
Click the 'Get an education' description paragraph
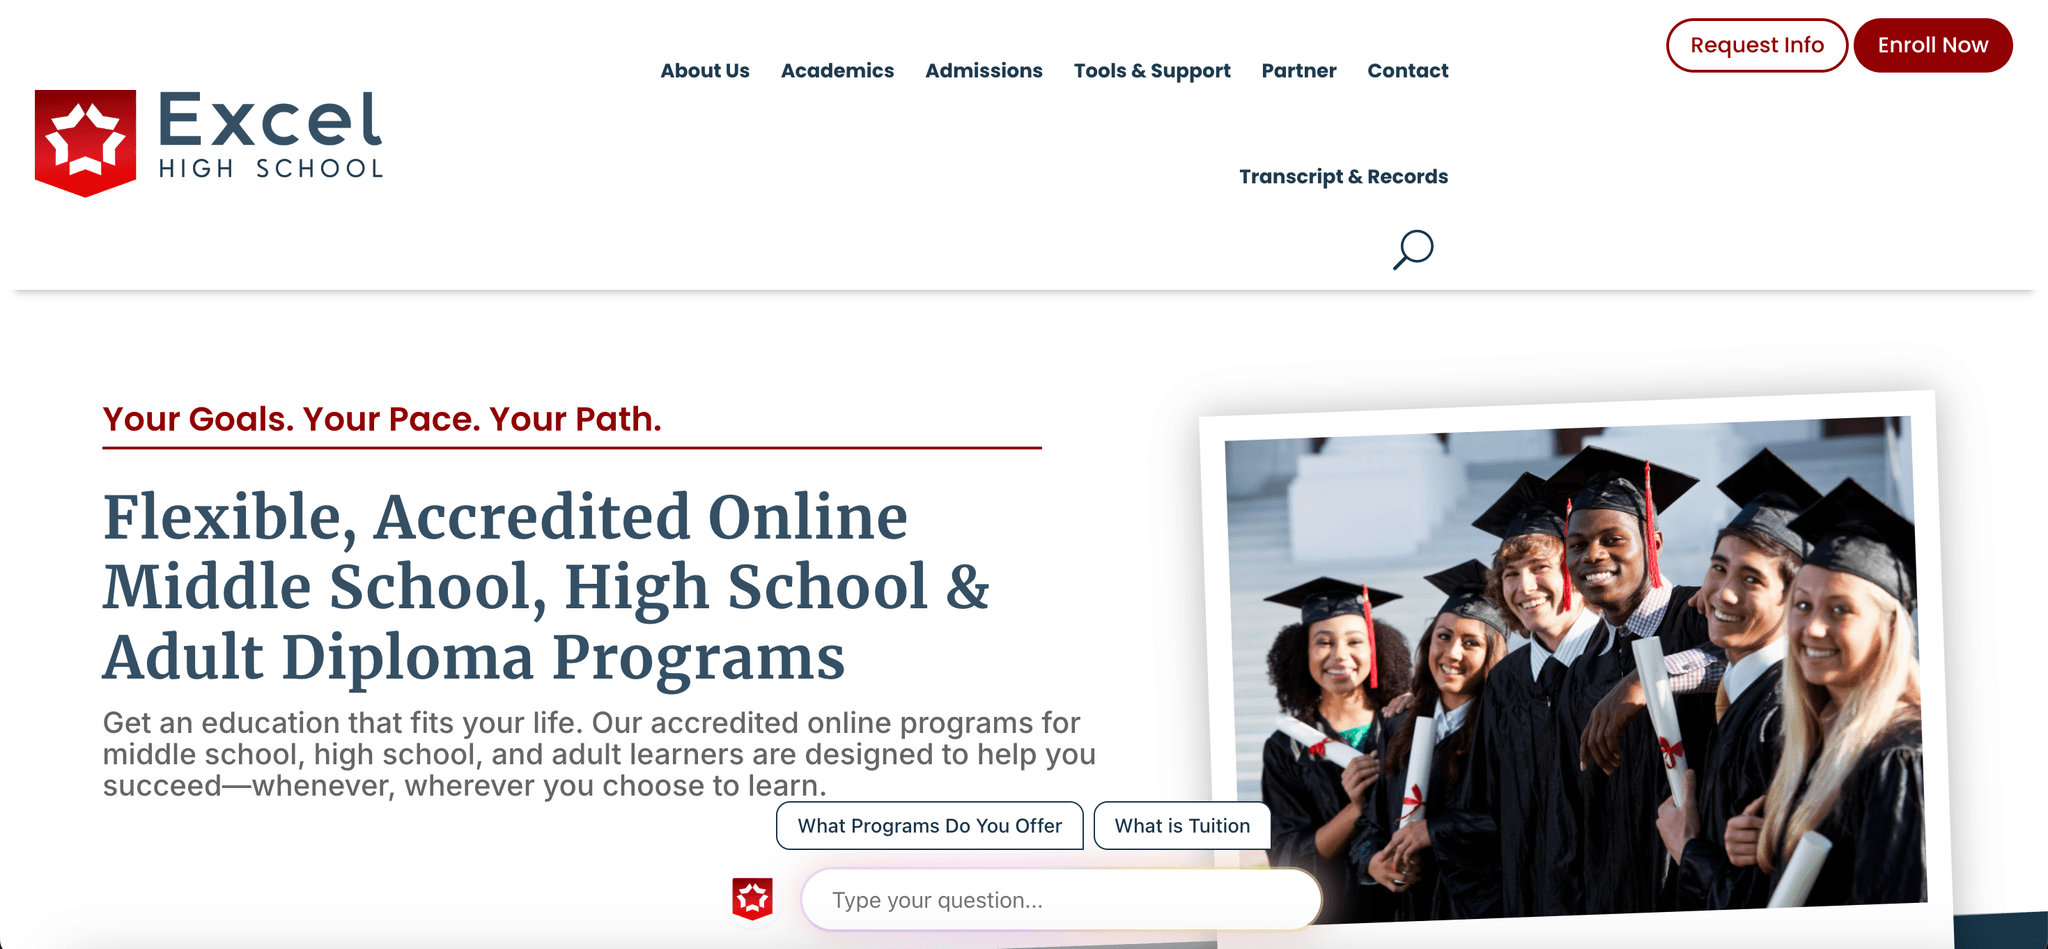click(x=599, y=754)
